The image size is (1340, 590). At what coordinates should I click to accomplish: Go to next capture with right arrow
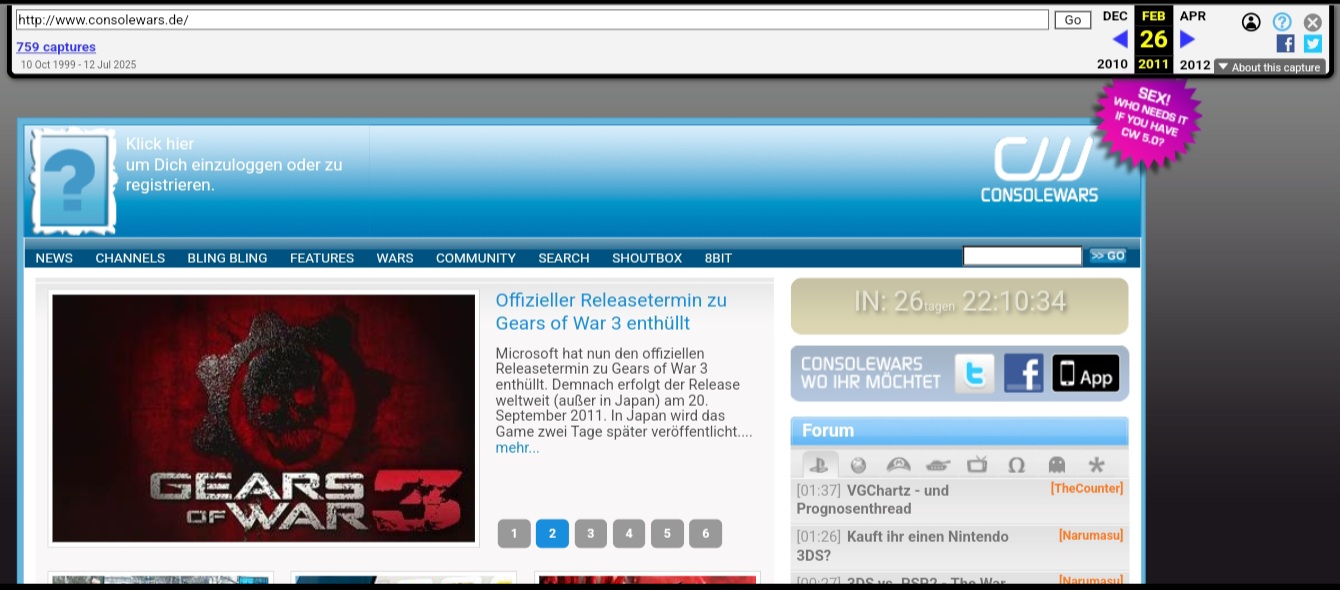pos(1187,39)
